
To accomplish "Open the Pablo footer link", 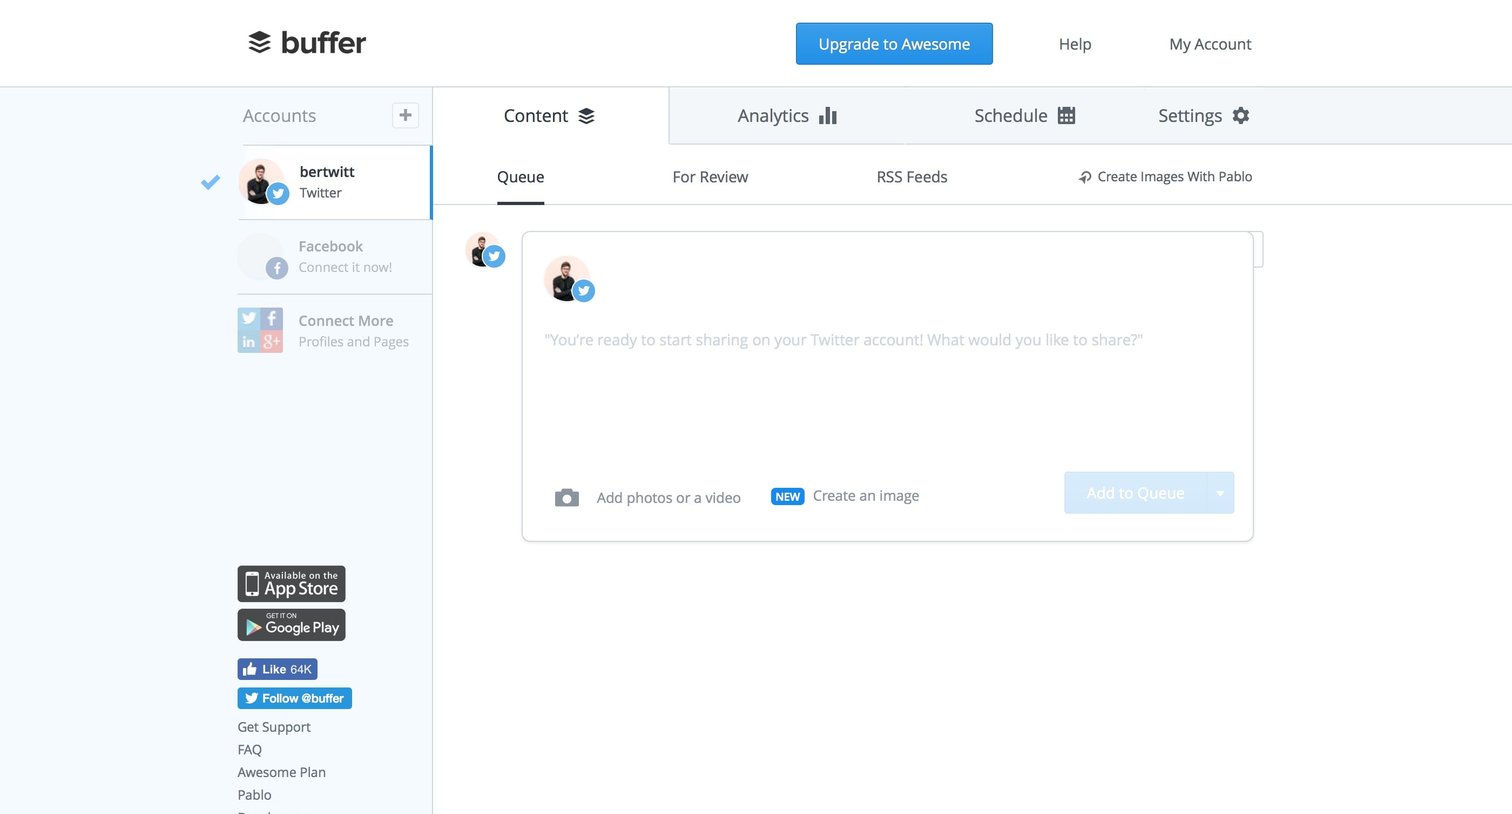I will 254,795.
